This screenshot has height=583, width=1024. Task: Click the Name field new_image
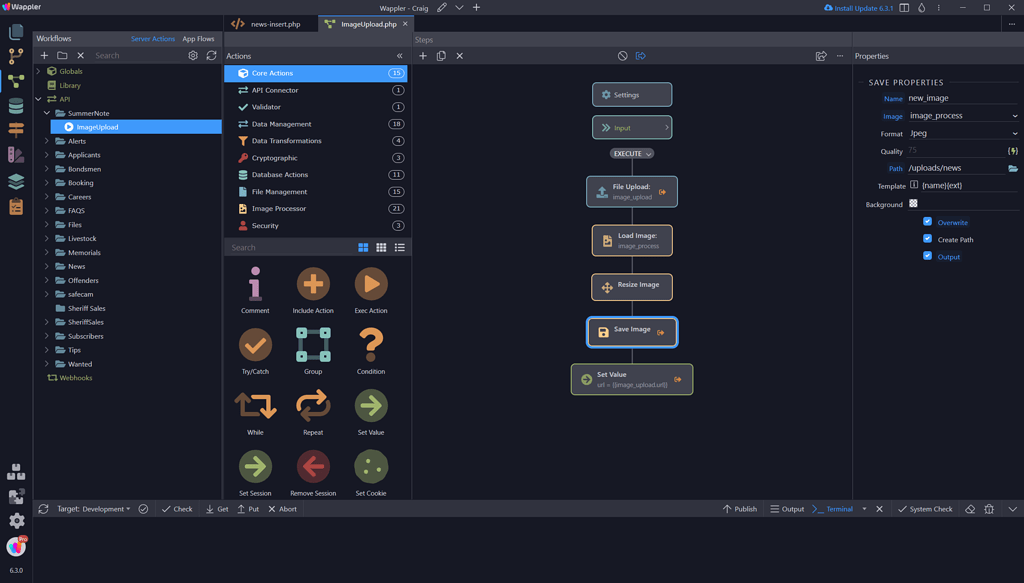pos(963,98)
